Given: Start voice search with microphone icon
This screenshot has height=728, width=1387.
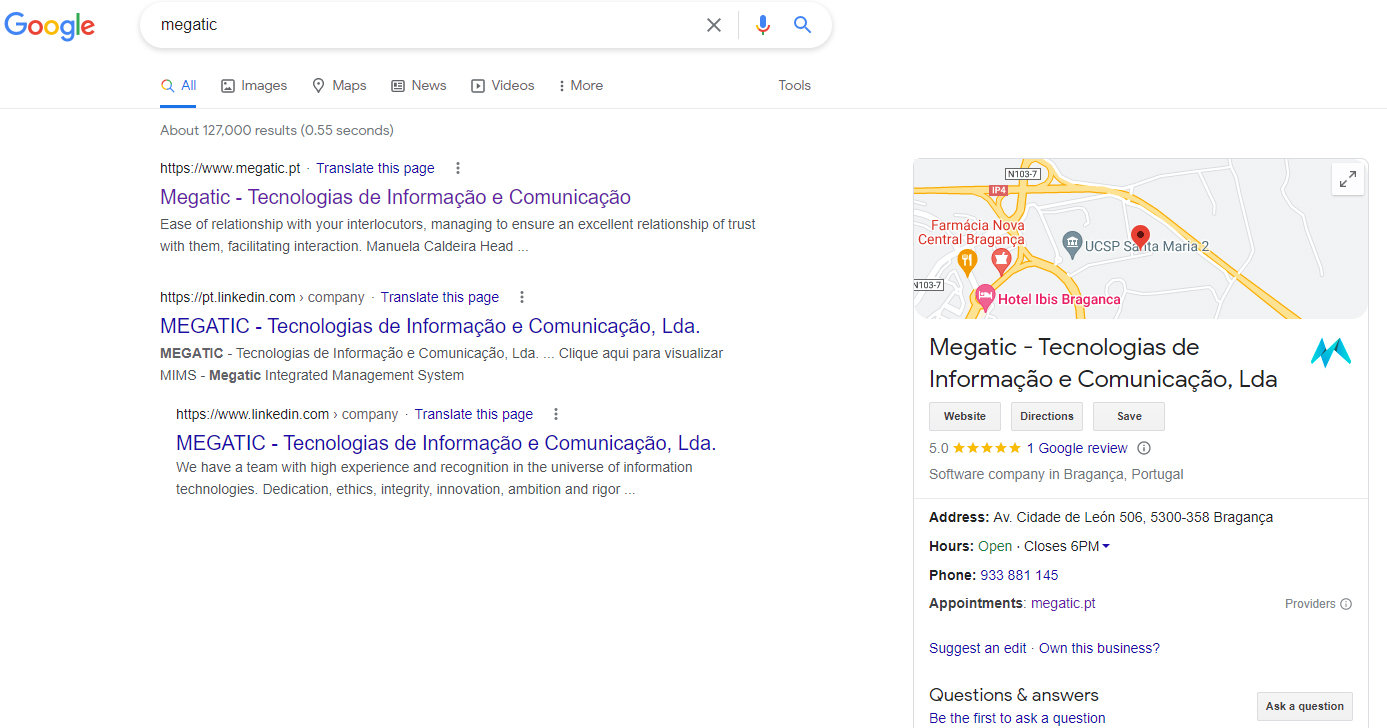Looking at the screenshot, I should (x=763, y=25).
